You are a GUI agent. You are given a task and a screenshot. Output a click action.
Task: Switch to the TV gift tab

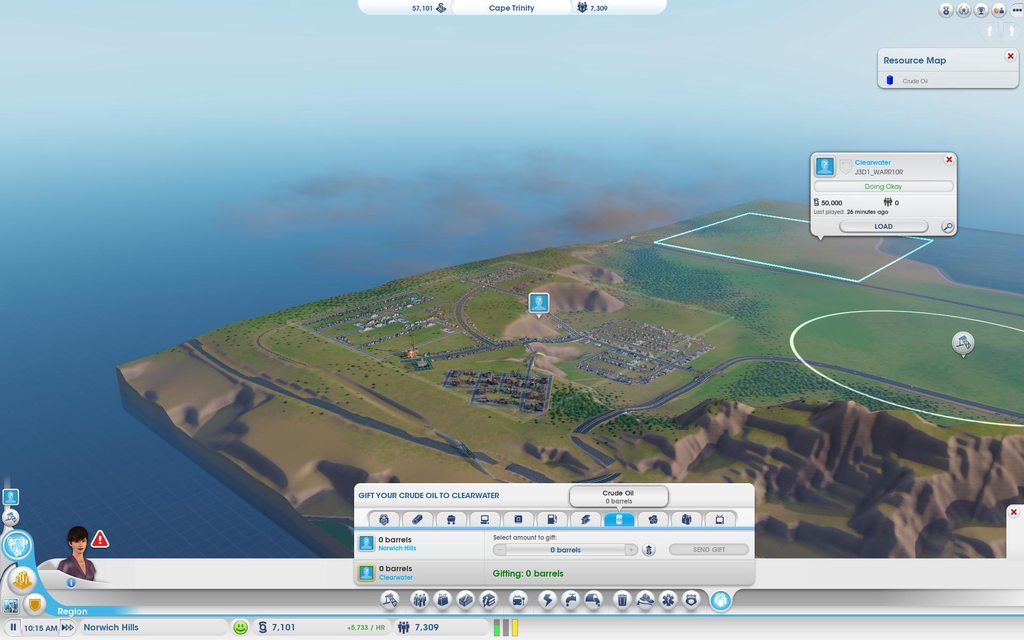[x=719, y=519]
